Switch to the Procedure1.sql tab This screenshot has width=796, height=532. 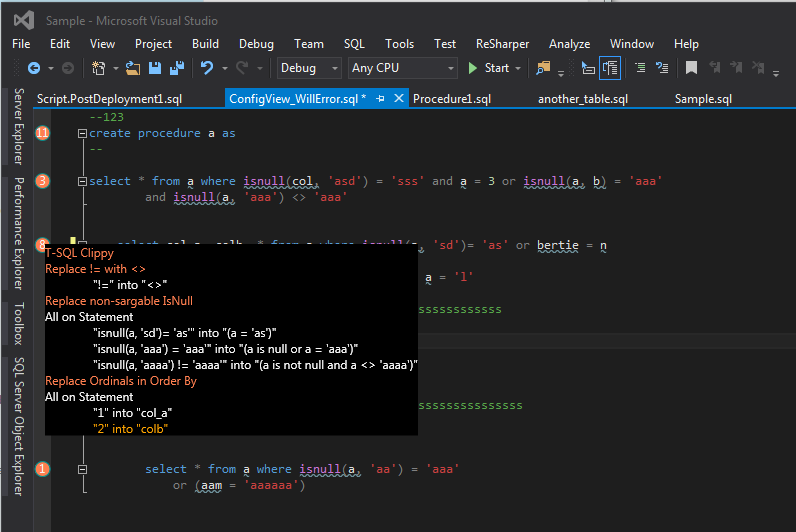(452, 98)
